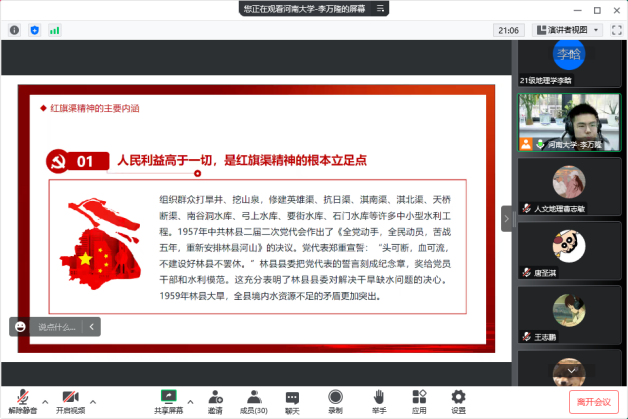Check the green network signal indicator
This screenshot has height=419, width=628.
(55, 30)
